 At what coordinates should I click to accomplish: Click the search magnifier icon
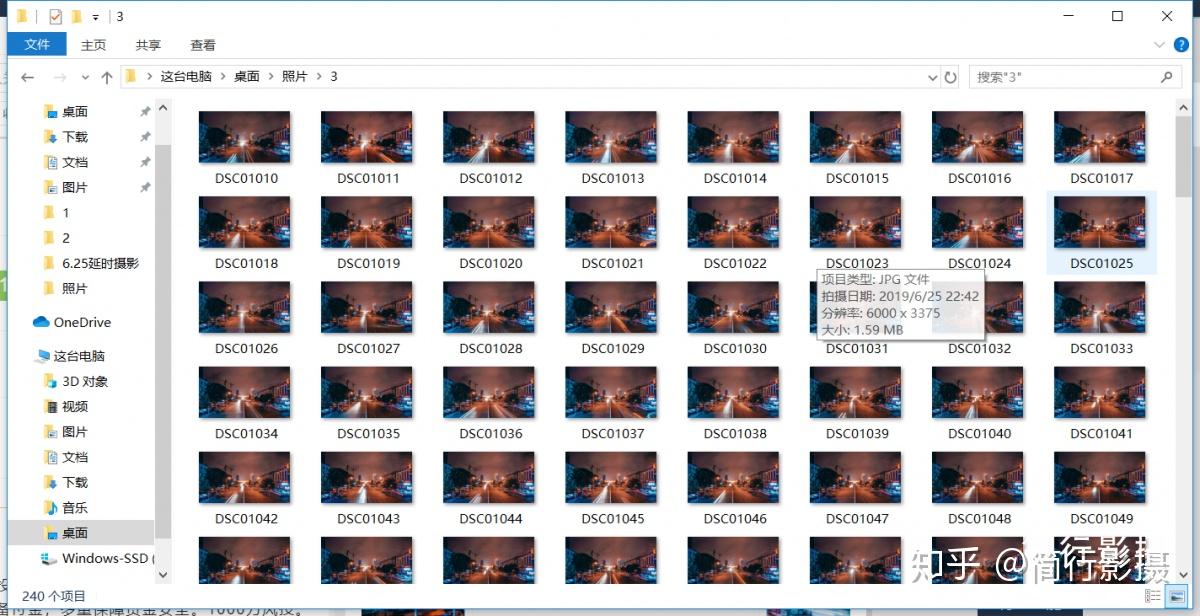(1167, 77)
